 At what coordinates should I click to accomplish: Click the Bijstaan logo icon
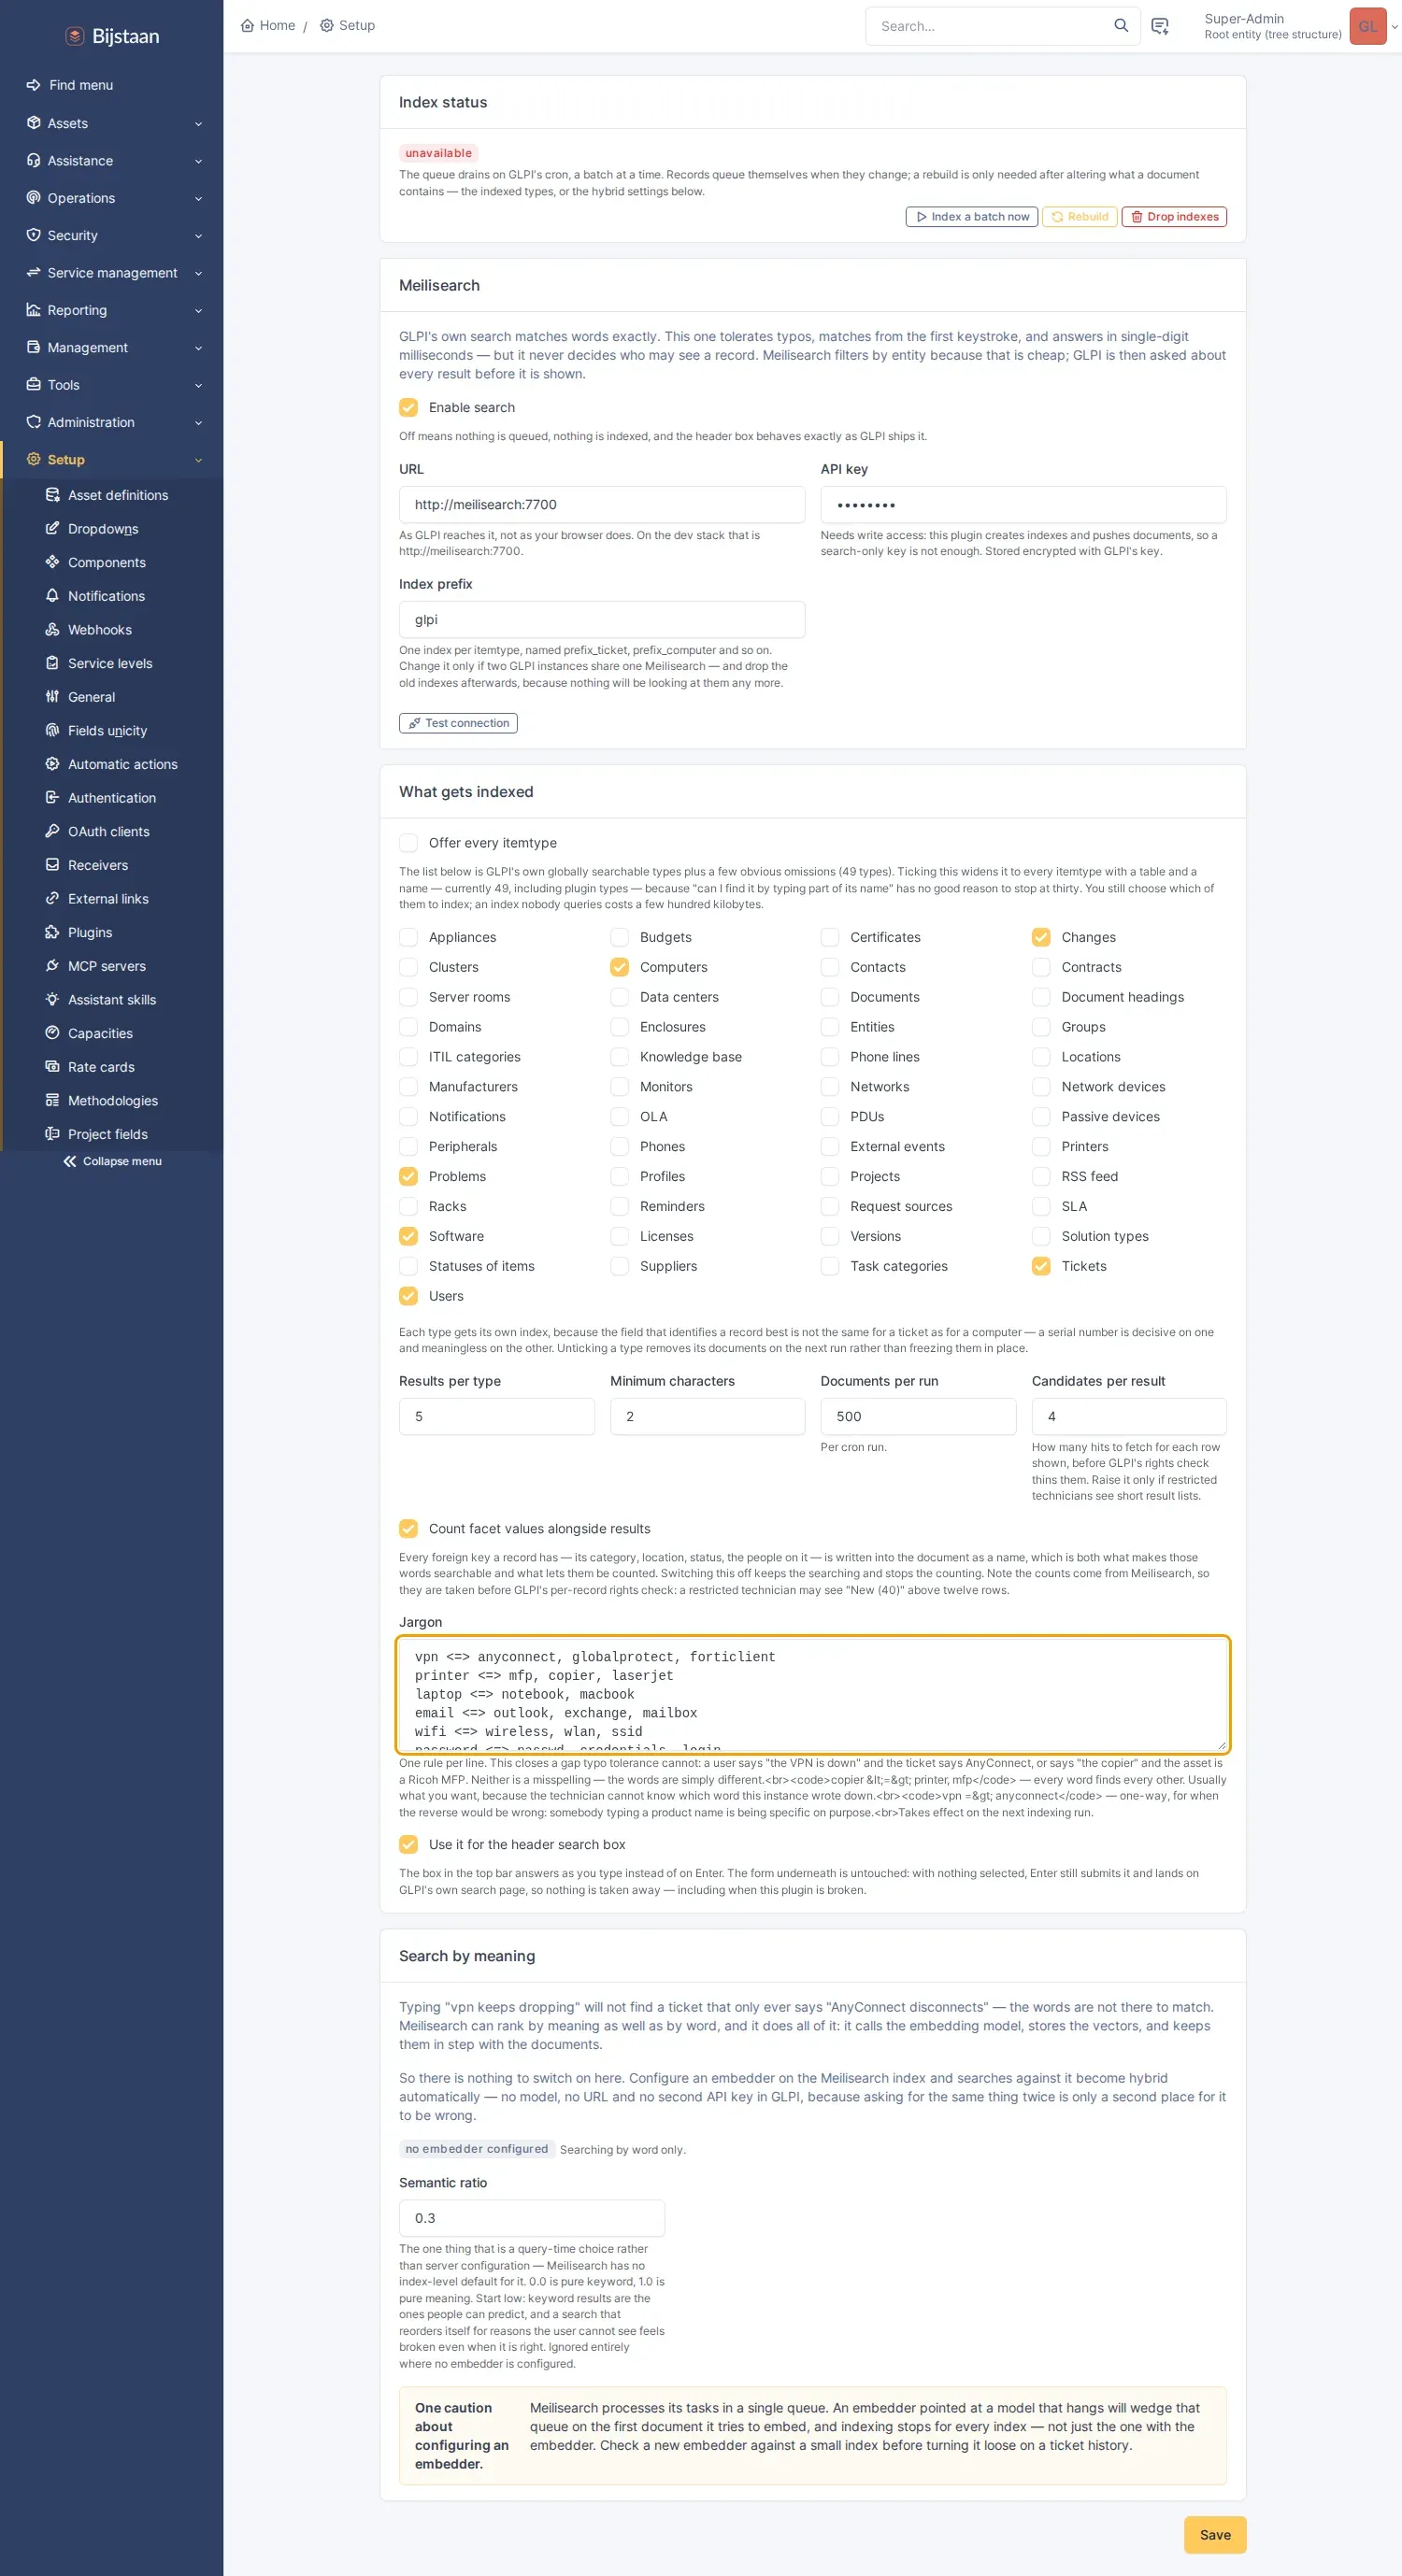coord(74,36)
